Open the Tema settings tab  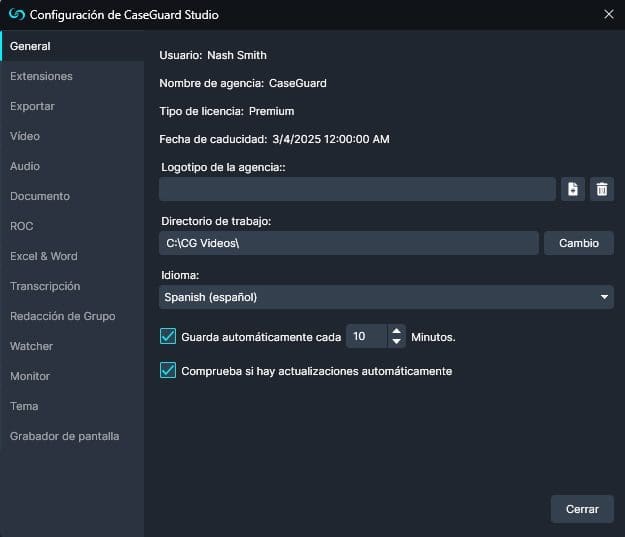coord(24,406)
